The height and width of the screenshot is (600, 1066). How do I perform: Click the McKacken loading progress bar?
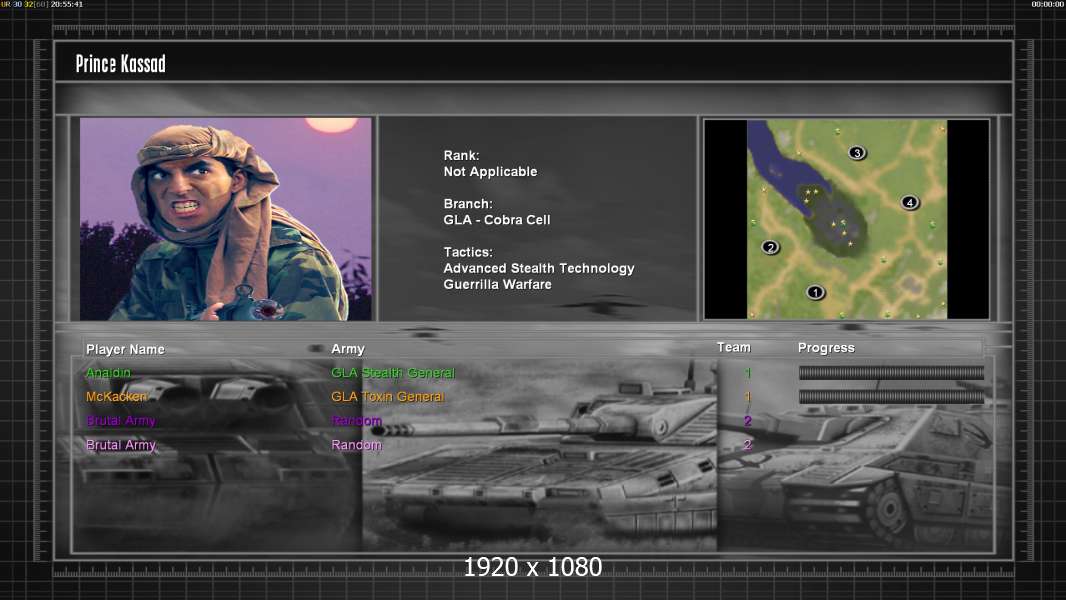[891, 396]
